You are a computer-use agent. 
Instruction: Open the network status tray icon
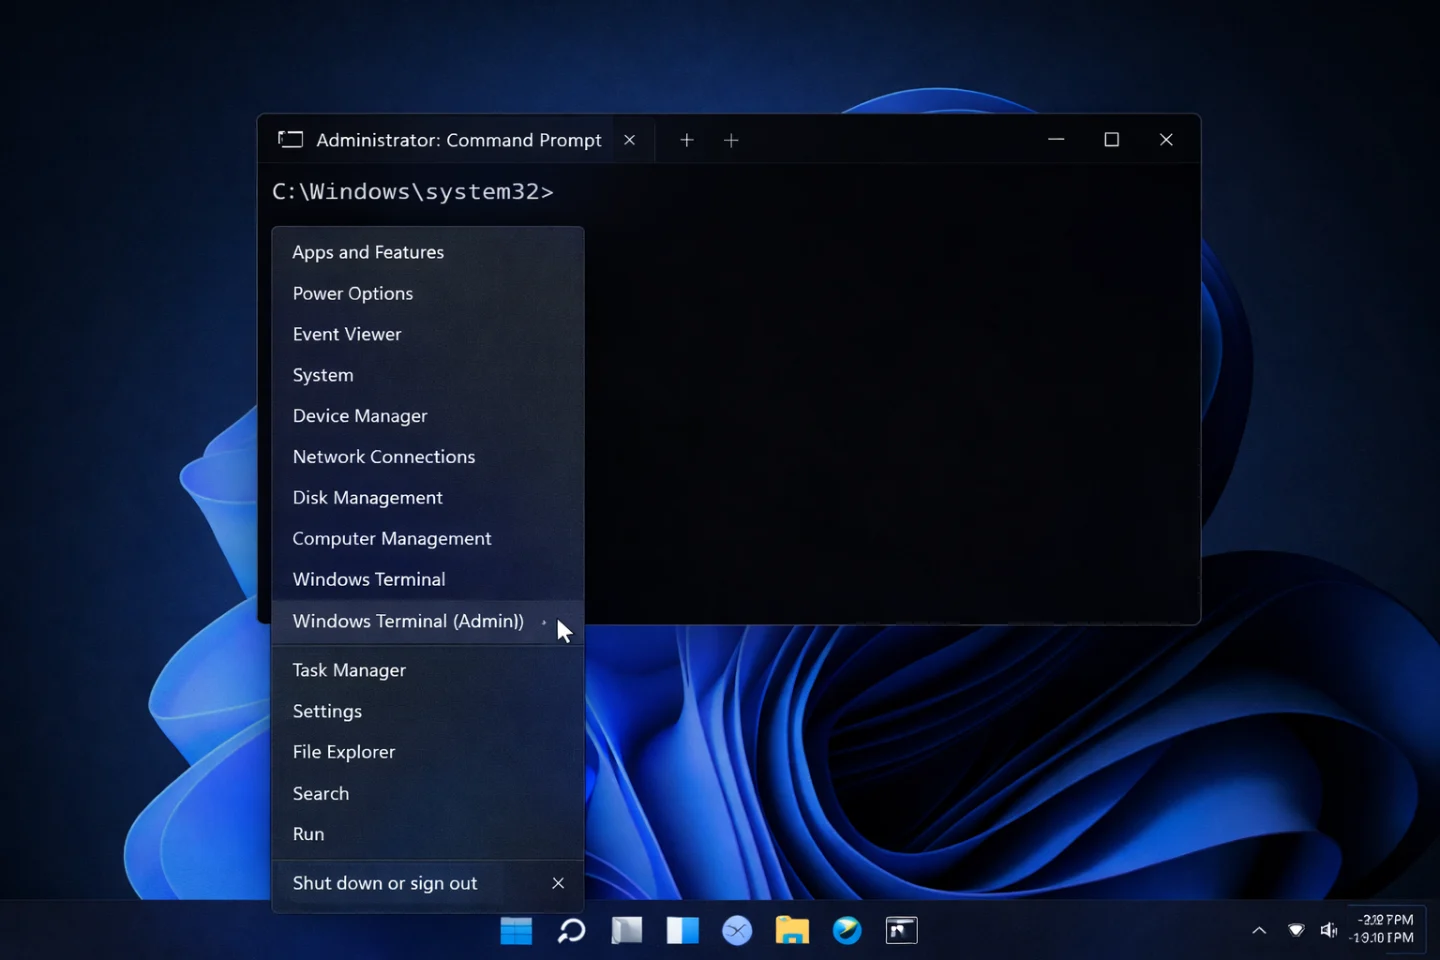[1296, 930]
